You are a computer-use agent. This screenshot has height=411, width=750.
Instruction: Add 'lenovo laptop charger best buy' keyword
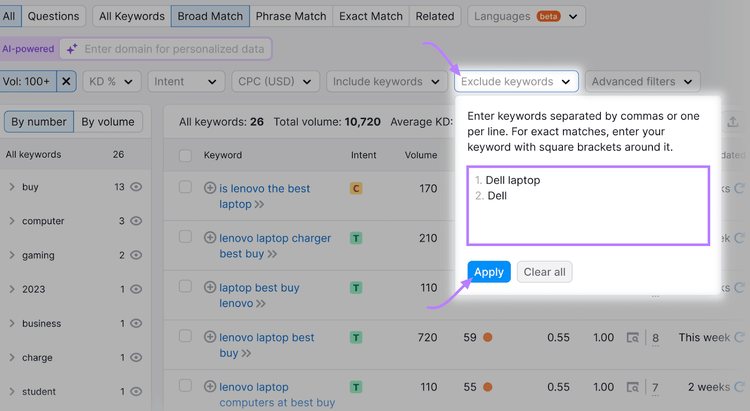point(210,237)
